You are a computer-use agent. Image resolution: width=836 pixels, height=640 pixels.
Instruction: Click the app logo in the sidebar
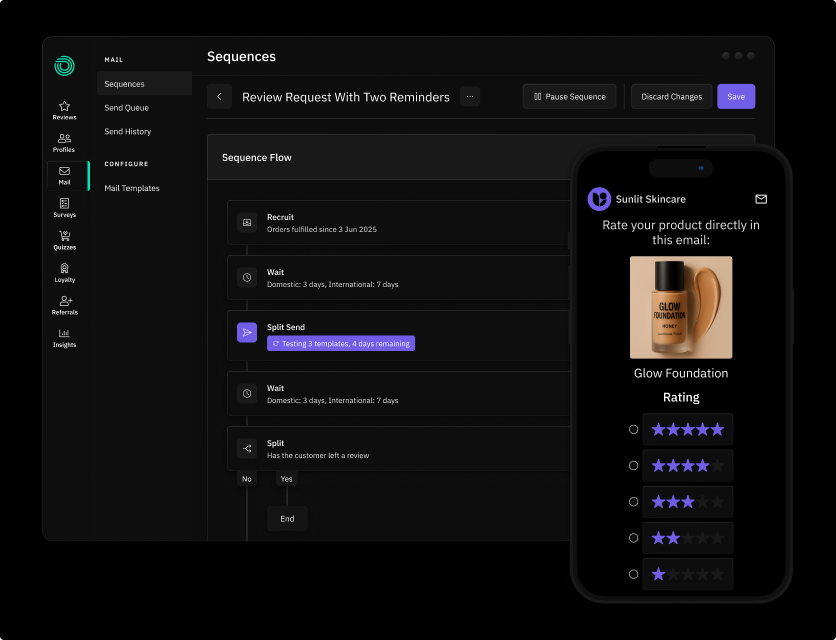63,64
